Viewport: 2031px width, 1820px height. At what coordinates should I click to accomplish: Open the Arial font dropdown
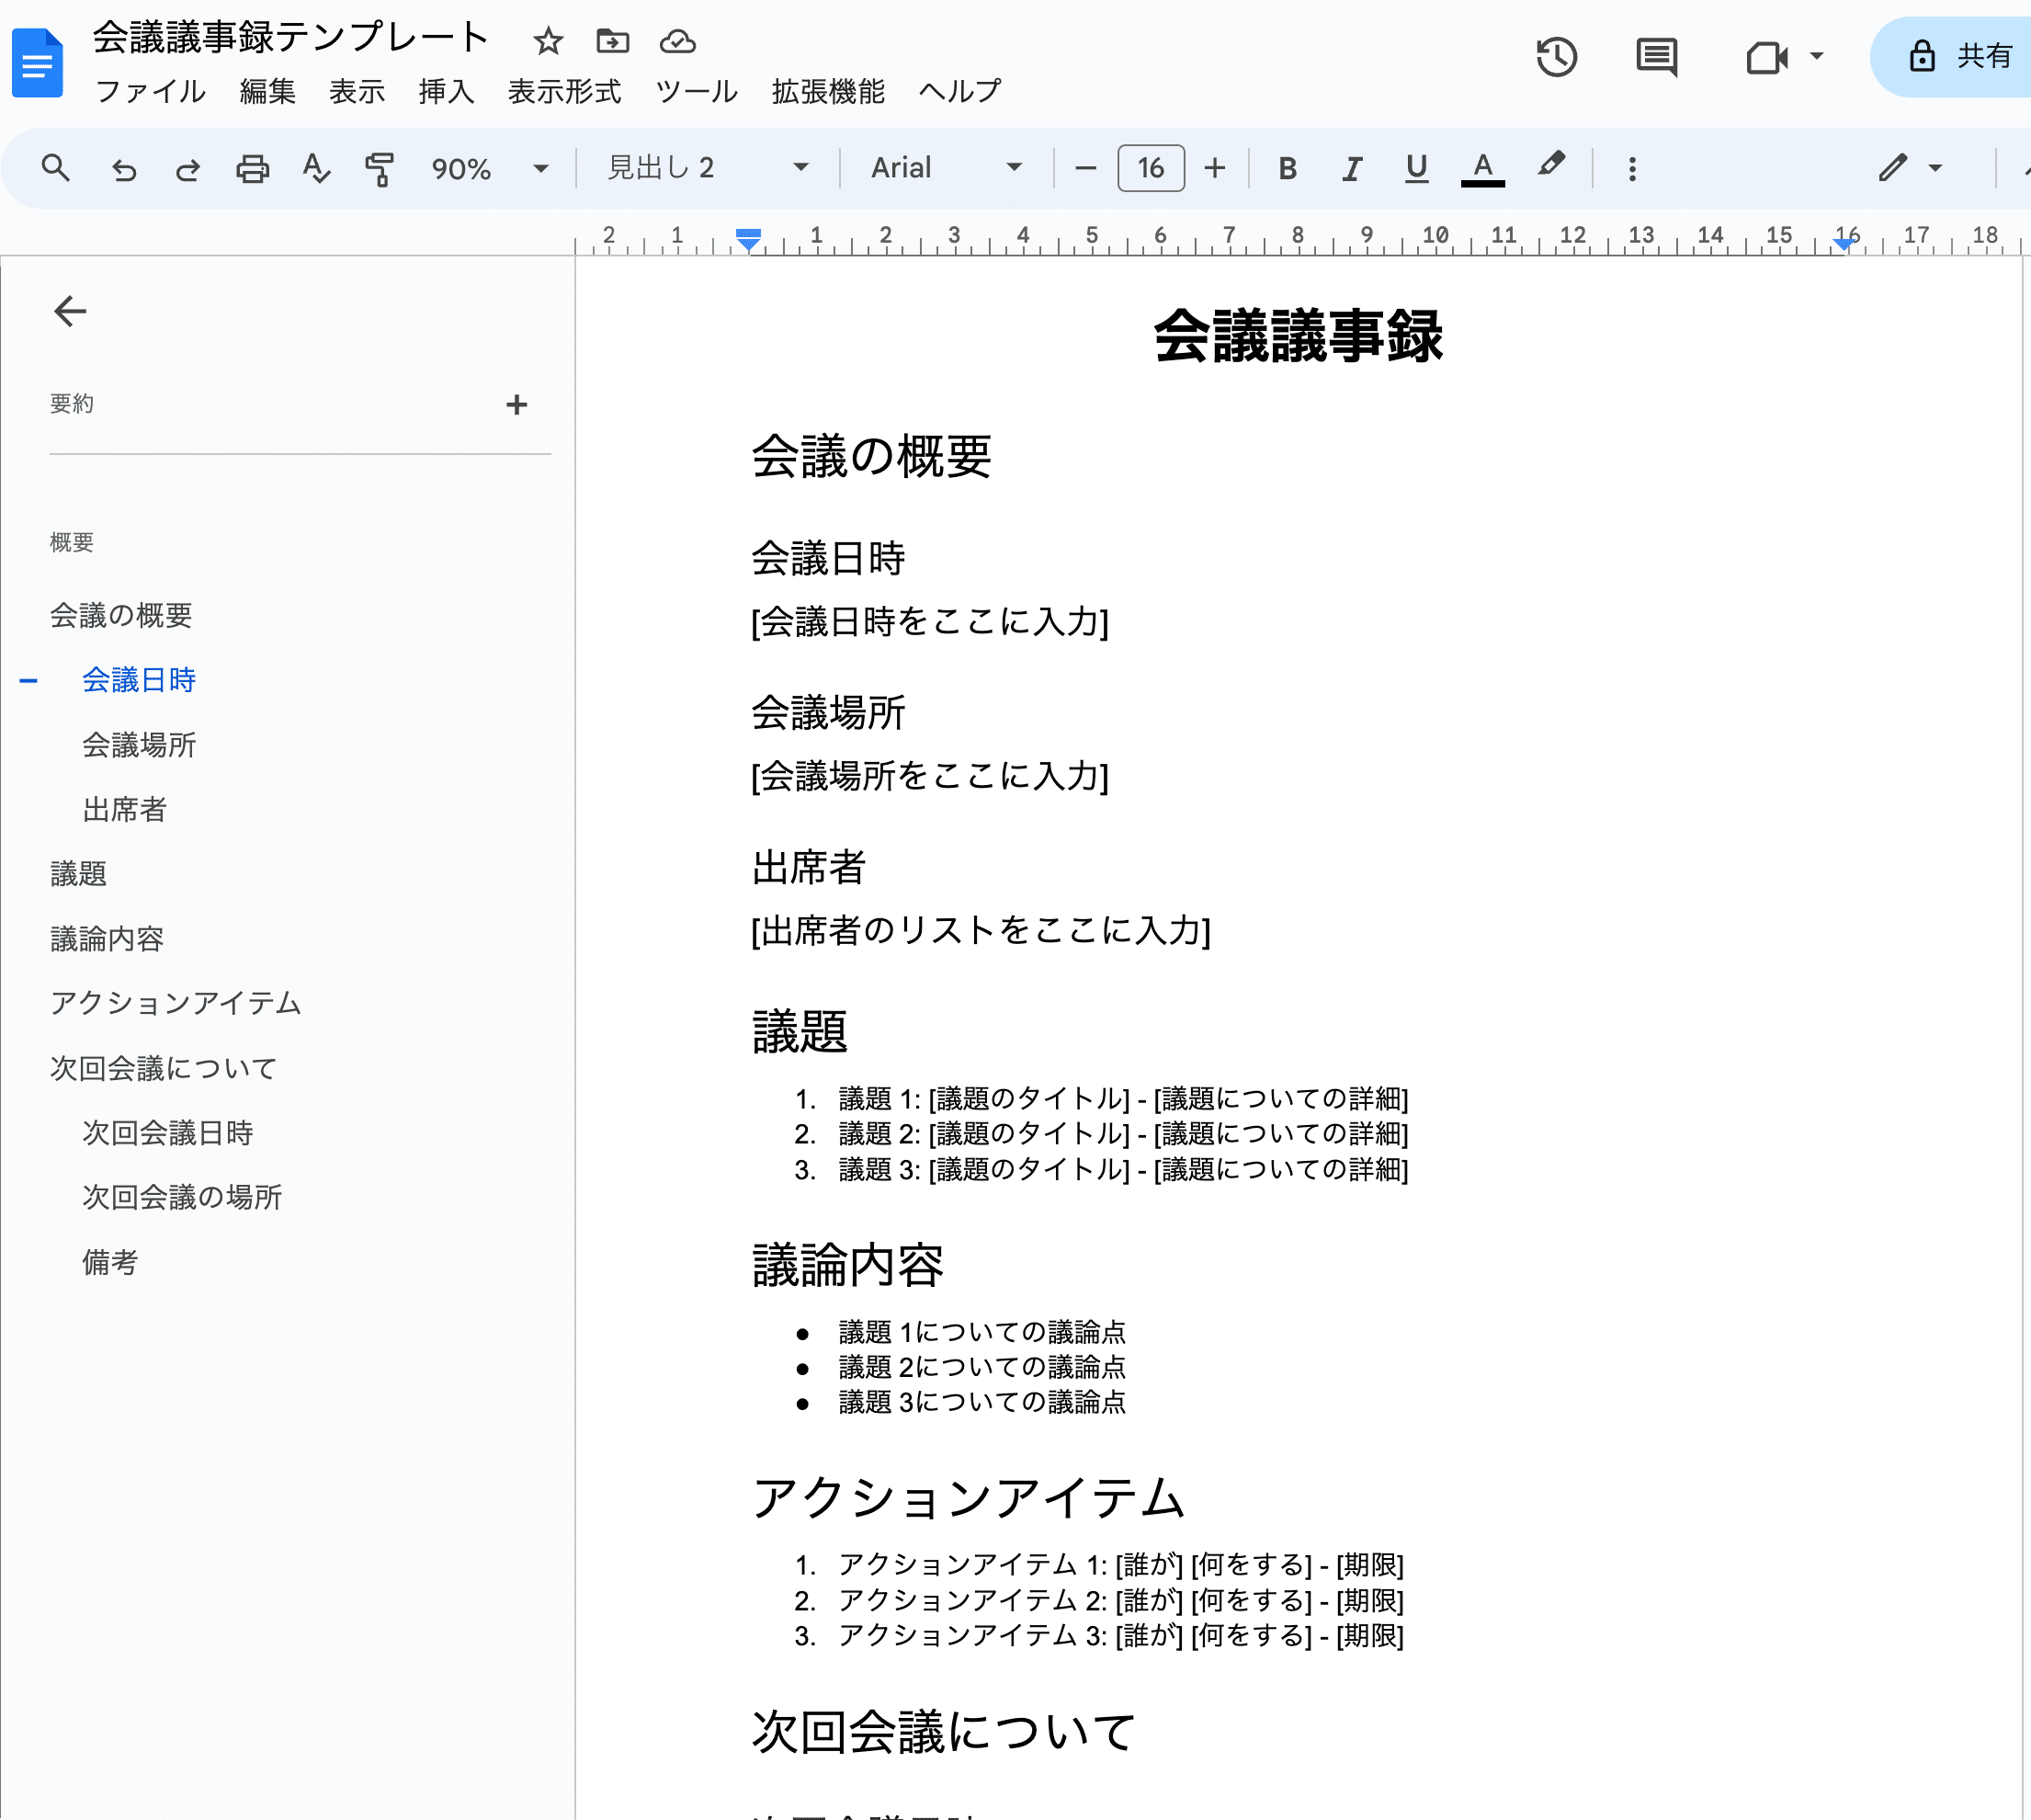pyautogui.click(x=945, y=168)
